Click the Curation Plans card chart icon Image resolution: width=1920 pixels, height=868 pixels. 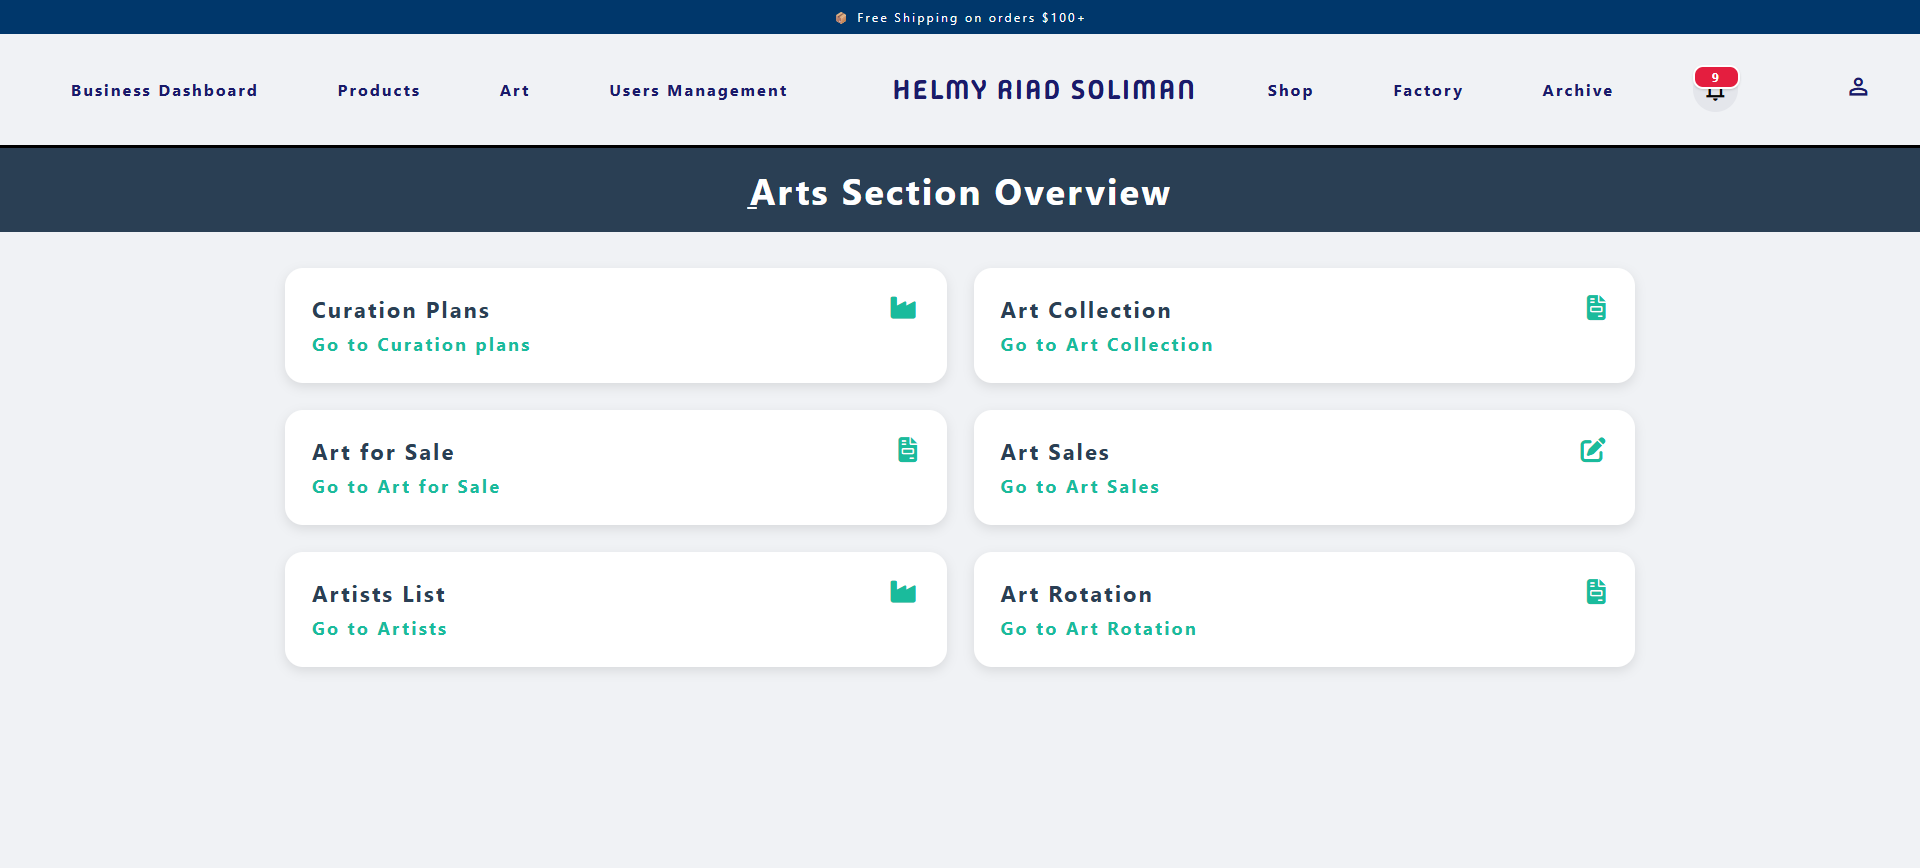click(x=903, y=308)
